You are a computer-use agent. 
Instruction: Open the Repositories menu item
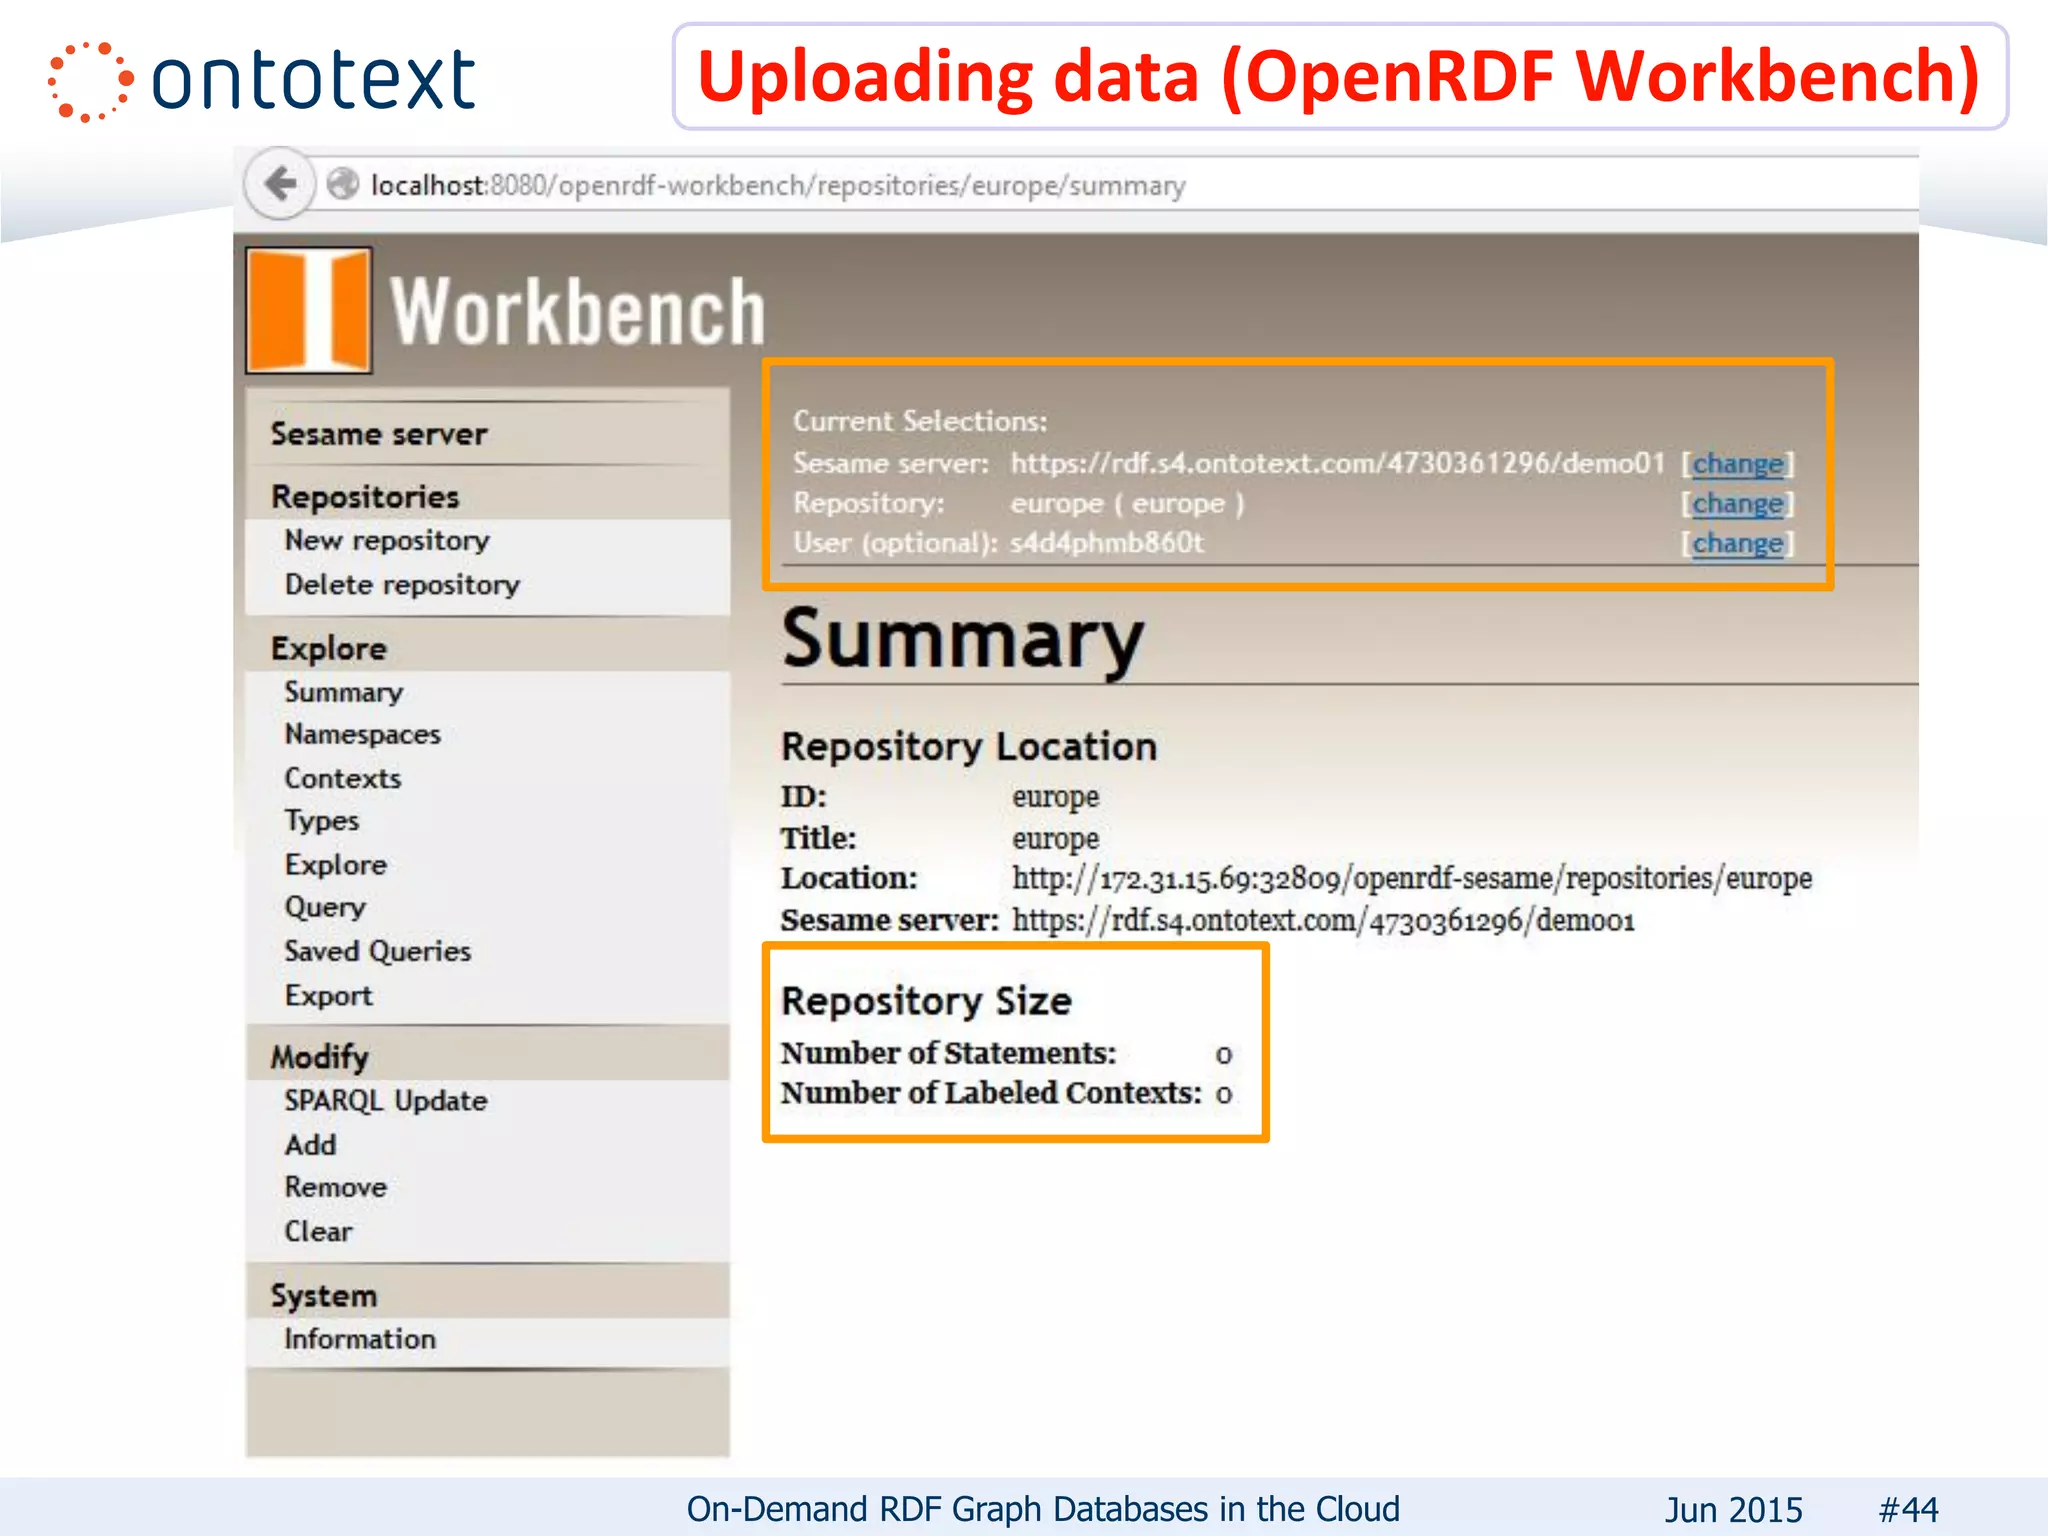tap(365, 497)
